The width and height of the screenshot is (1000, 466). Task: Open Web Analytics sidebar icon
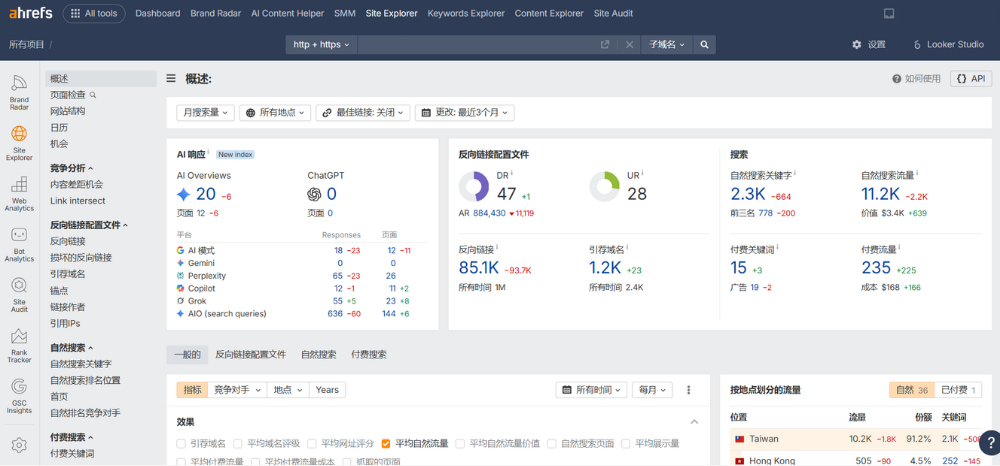click(19, 194)
